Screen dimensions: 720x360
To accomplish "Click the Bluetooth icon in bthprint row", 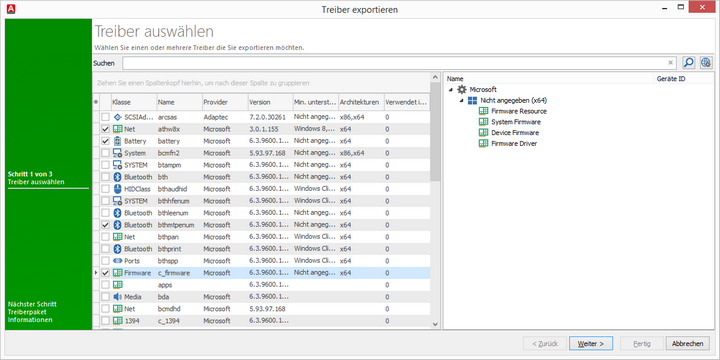I will [x=118, y=249].
